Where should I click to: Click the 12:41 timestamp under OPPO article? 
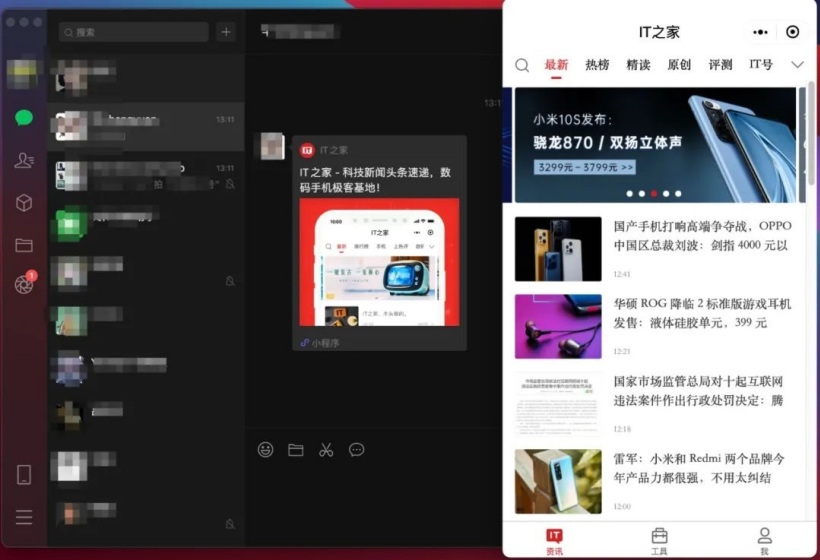[x=622, y=274]
